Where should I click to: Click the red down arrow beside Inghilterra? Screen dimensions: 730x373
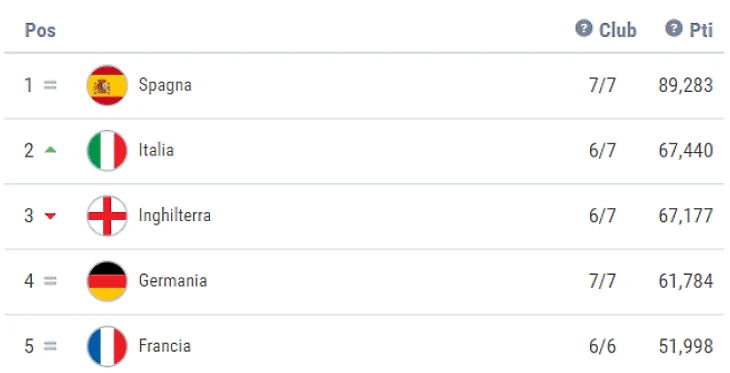point(50,216)
